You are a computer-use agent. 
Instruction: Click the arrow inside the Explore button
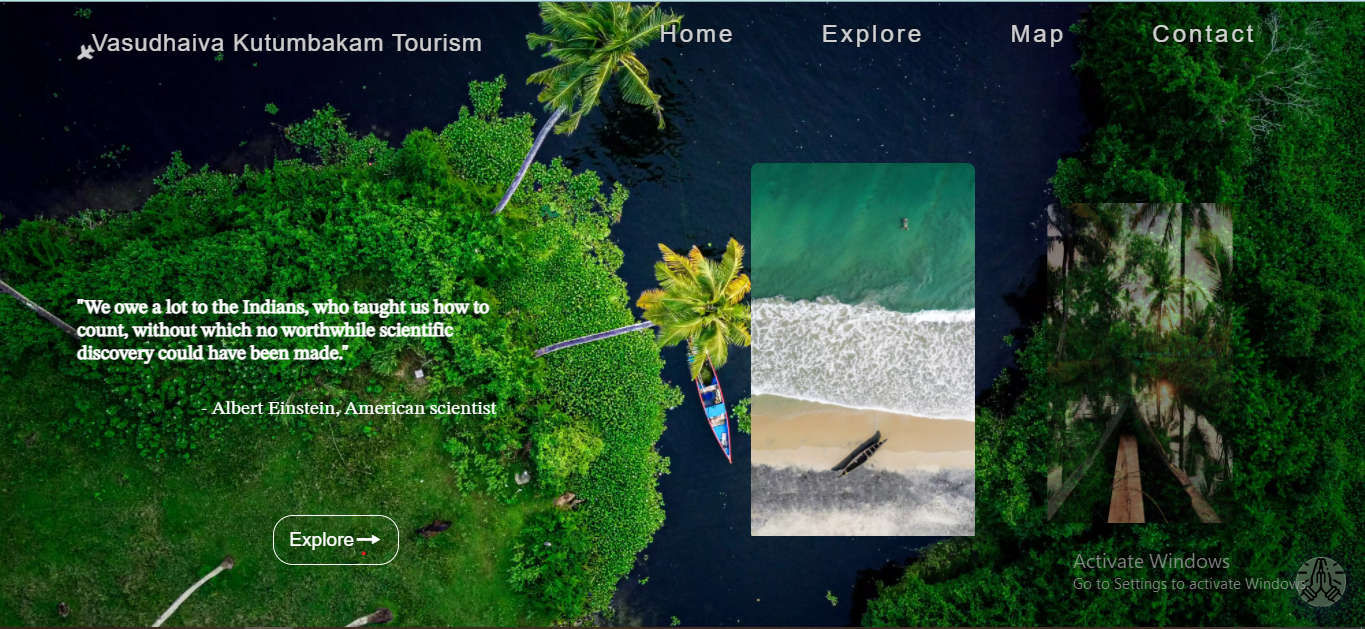click(369, 540)
